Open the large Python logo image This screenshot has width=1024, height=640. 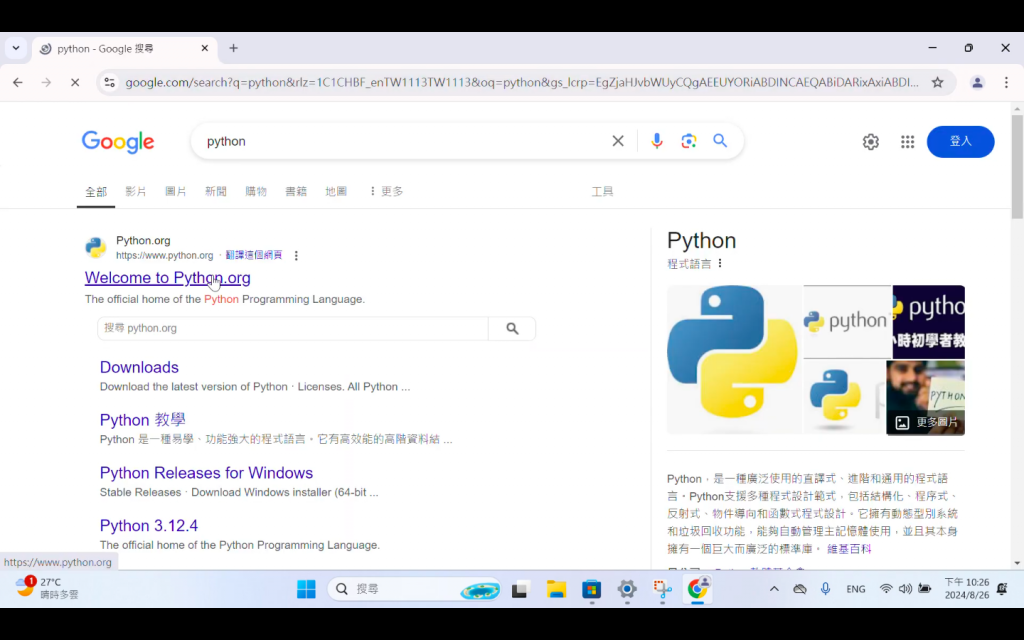733,360
